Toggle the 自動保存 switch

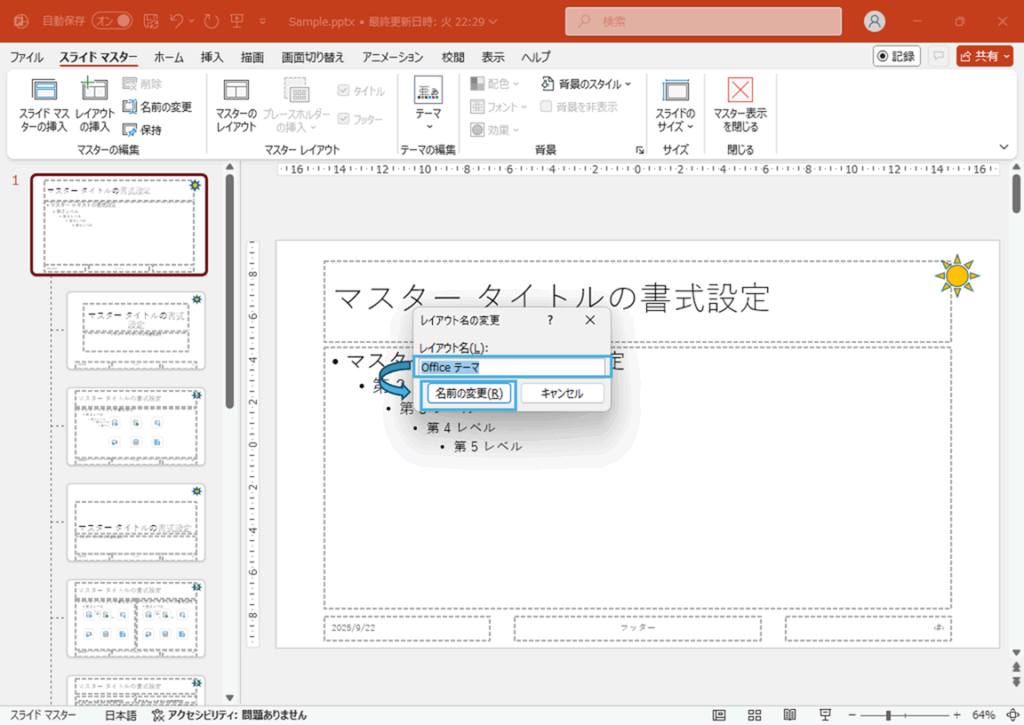(112, 21)
